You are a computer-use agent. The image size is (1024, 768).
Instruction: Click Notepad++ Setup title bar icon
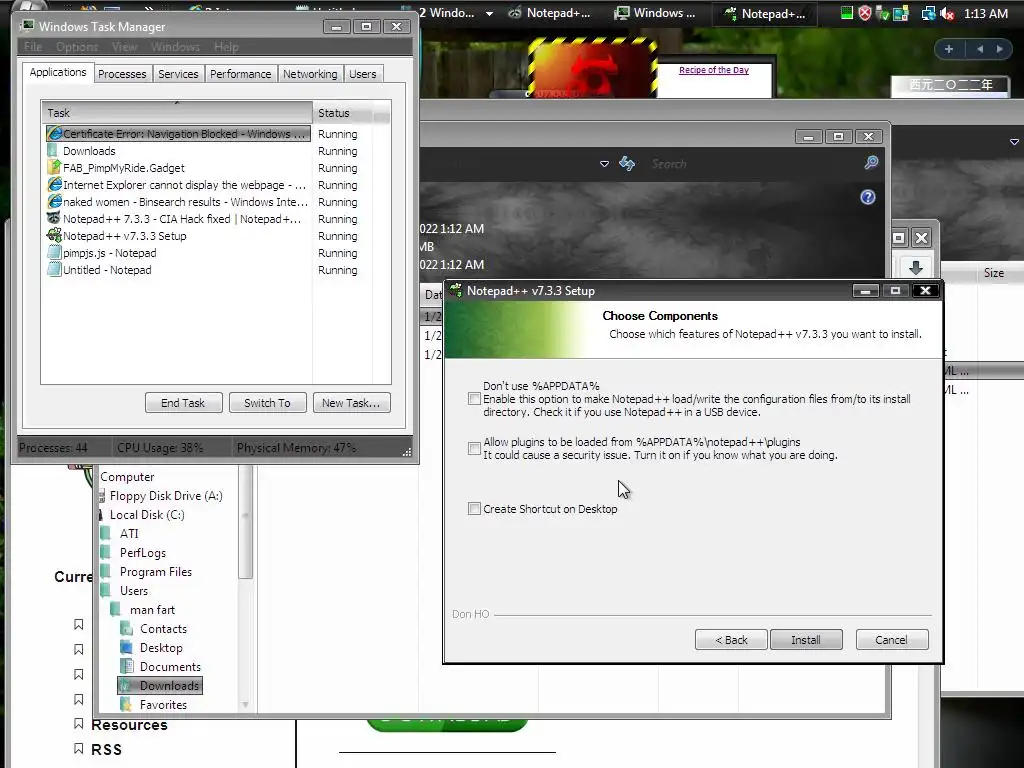[x=456, y=291]
